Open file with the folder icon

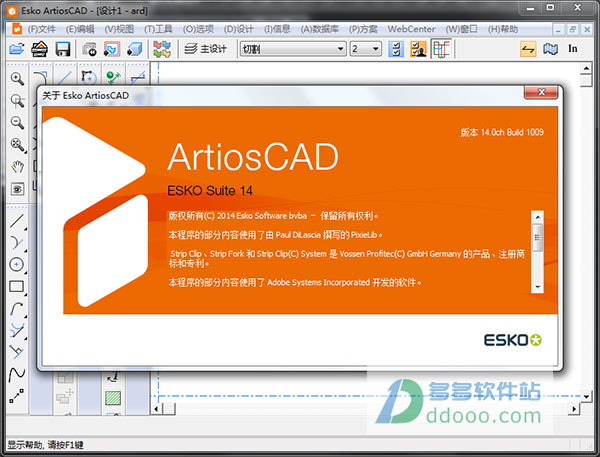click(17, 49)
